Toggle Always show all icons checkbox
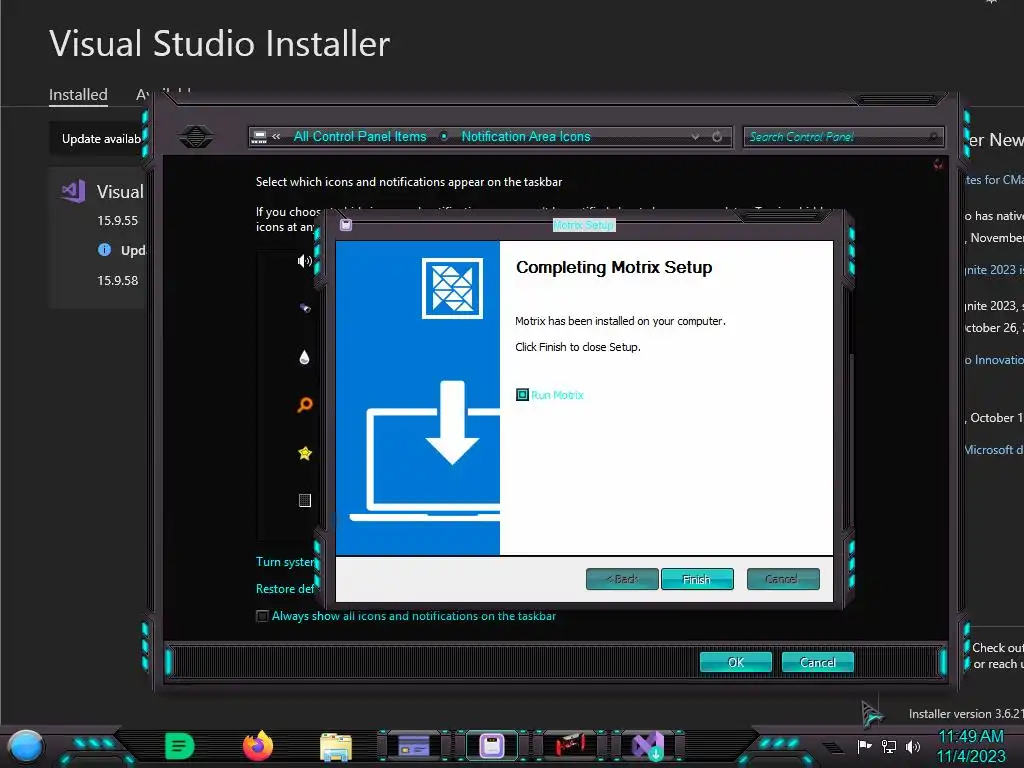This screenshot has width=1024, height=768. point(263,616)
